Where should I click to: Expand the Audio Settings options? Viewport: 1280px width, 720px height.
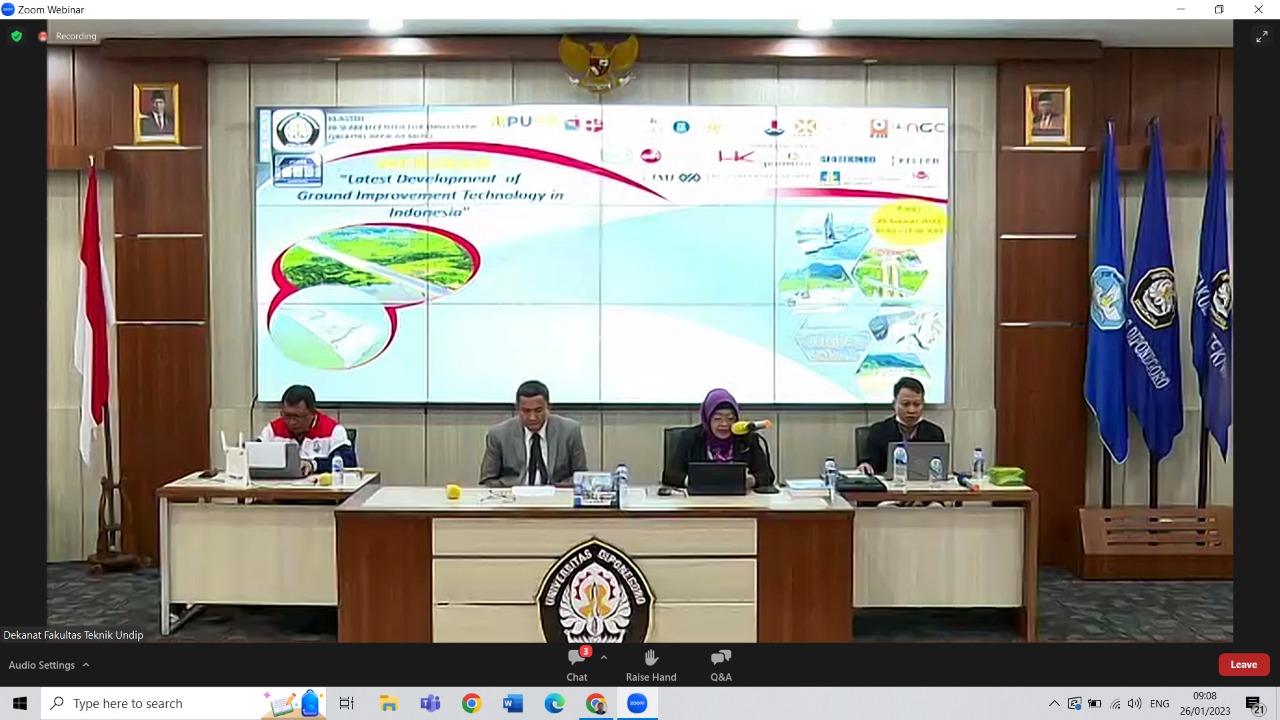pos(86,665)
